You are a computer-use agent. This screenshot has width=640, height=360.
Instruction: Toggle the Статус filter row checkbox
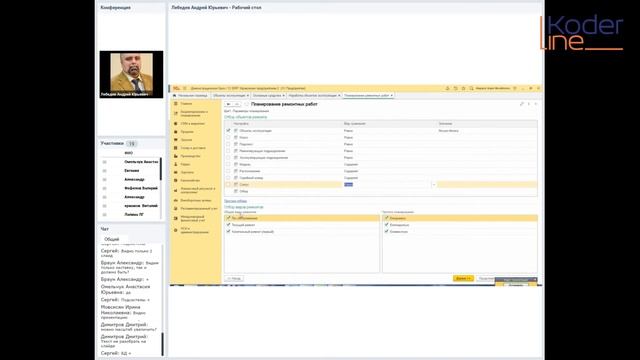coord(228,184)
